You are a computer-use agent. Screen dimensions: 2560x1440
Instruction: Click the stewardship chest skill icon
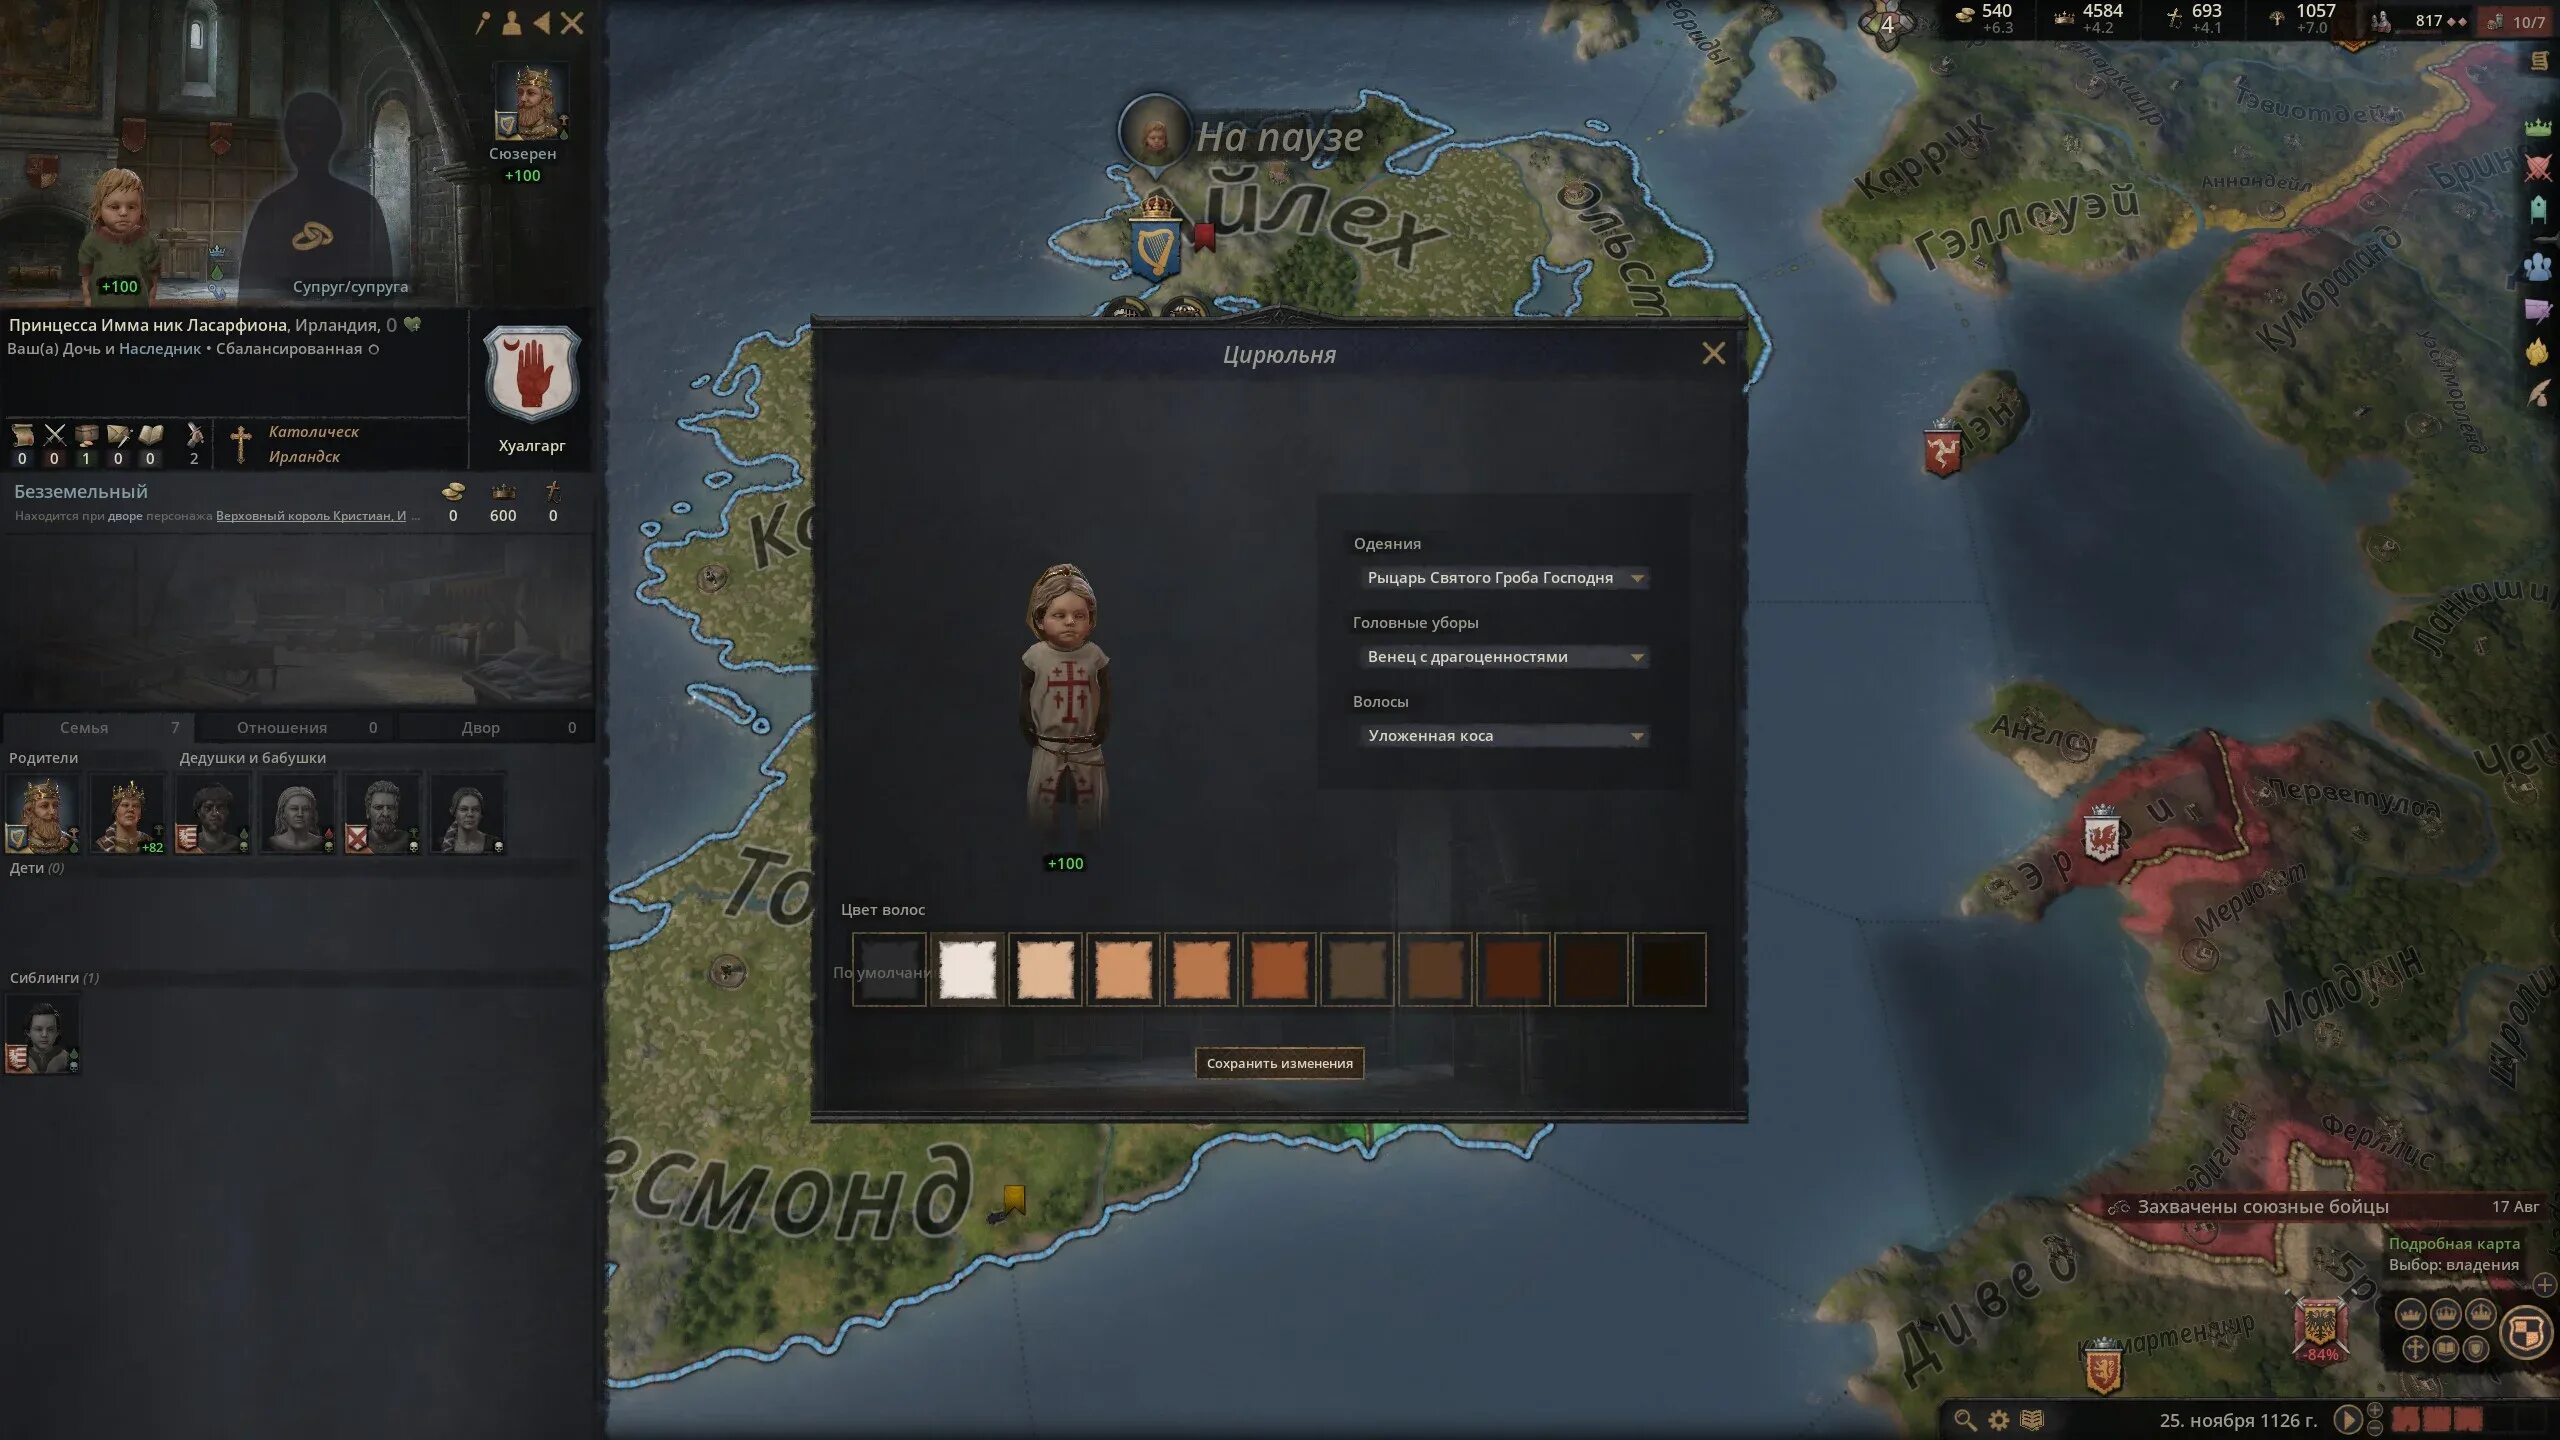pos(86,436)
